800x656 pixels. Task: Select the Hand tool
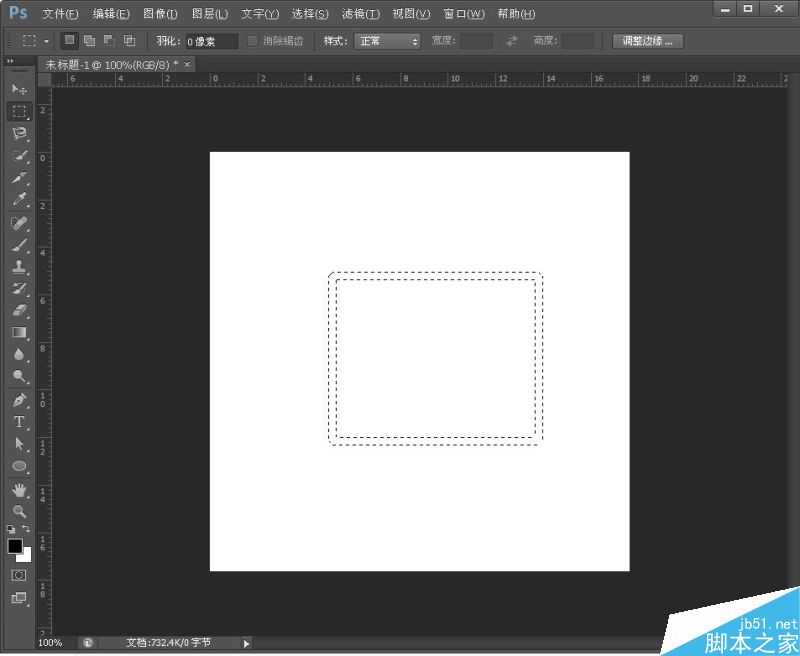pyautogui.click(x=19, y=489)
